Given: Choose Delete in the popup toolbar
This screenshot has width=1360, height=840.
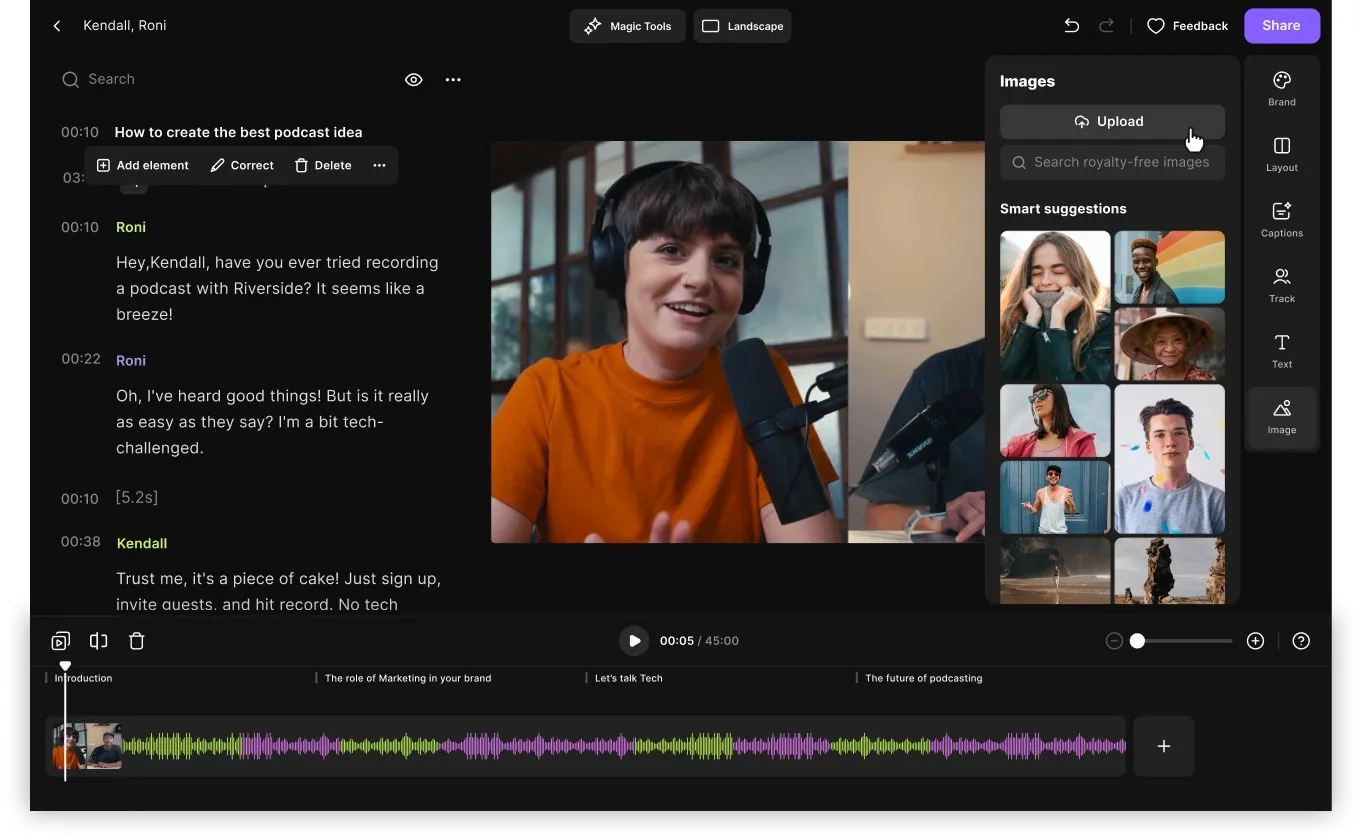Looking at the screenshot, I should [323, 165].
